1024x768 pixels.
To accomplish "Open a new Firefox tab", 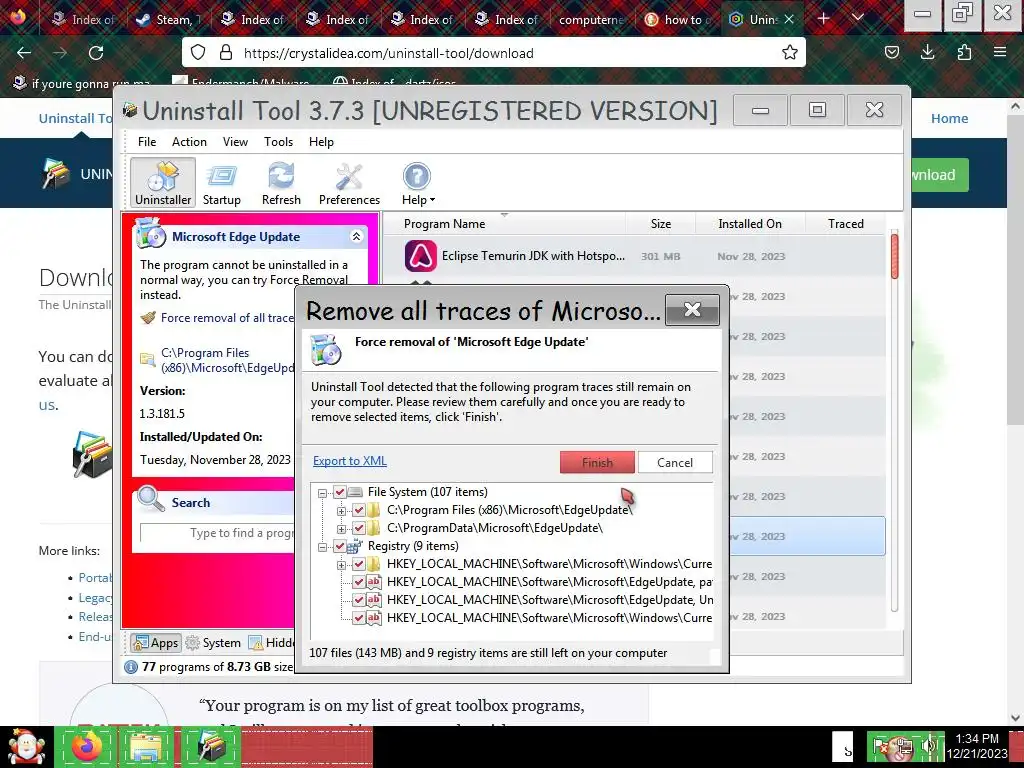I will 824,18.
